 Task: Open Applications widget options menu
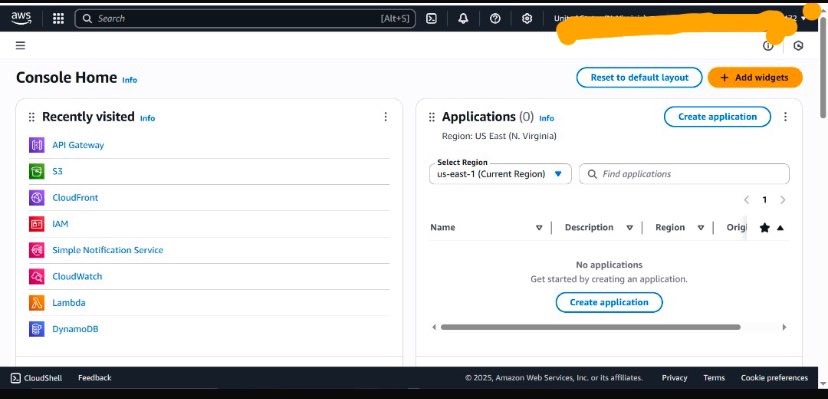pyautogui.click(x=785, y=117)
